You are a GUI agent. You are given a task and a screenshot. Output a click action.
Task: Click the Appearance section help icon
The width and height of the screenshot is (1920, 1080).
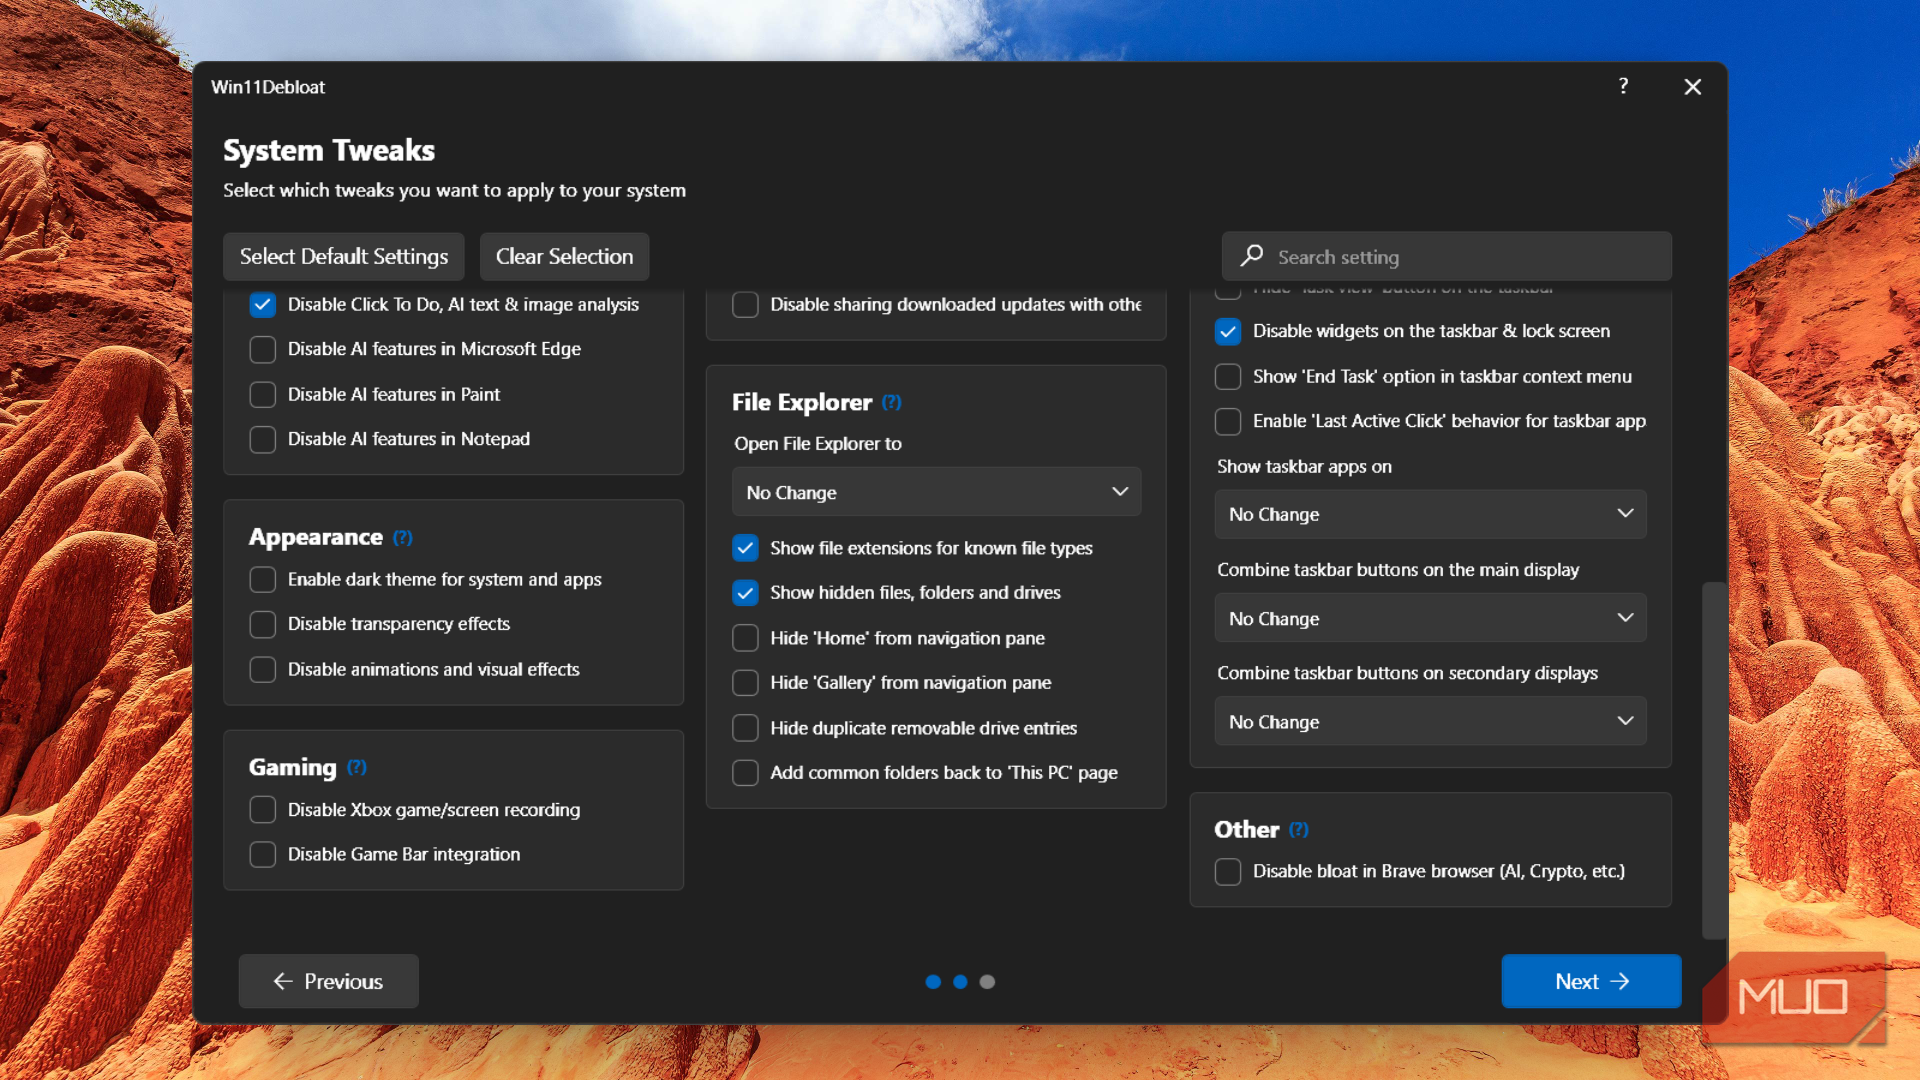point(402,538)
